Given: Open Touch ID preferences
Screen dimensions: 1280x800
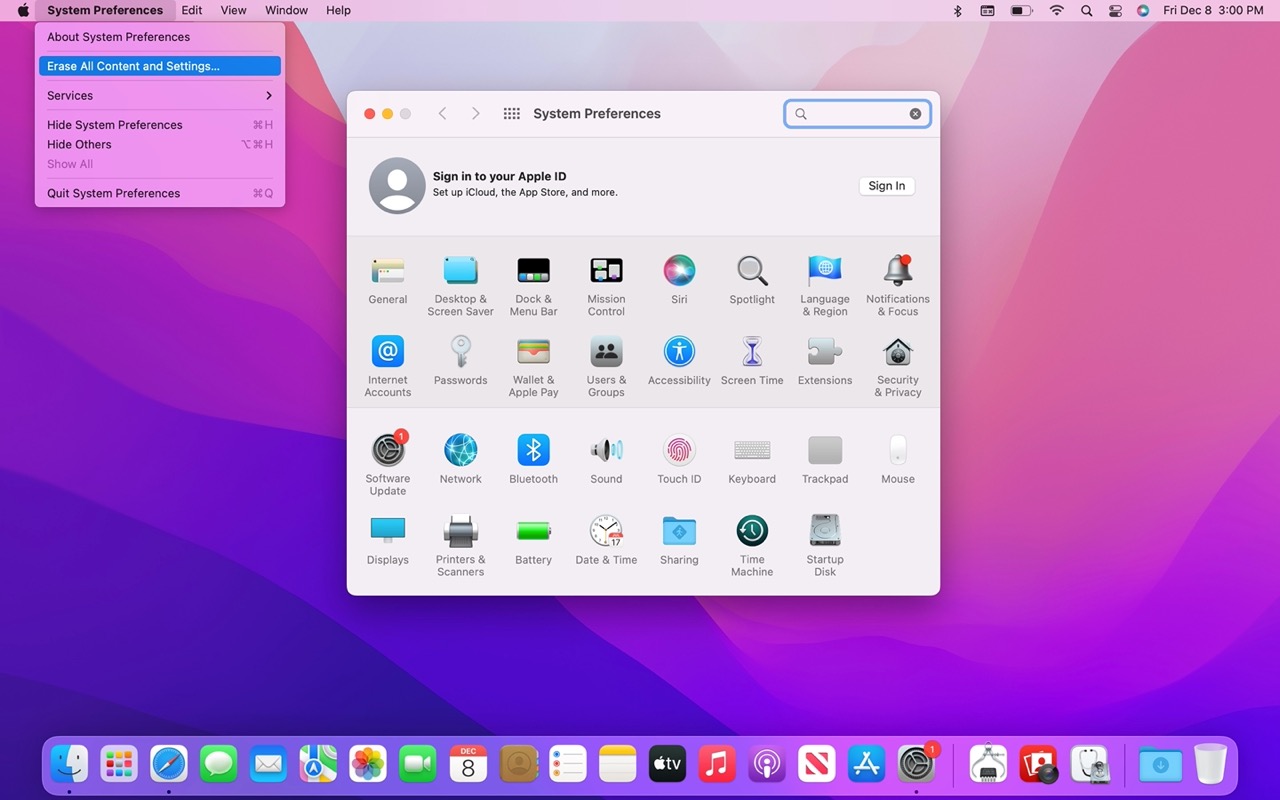Looking at the screenshot, I should point(679,459).
